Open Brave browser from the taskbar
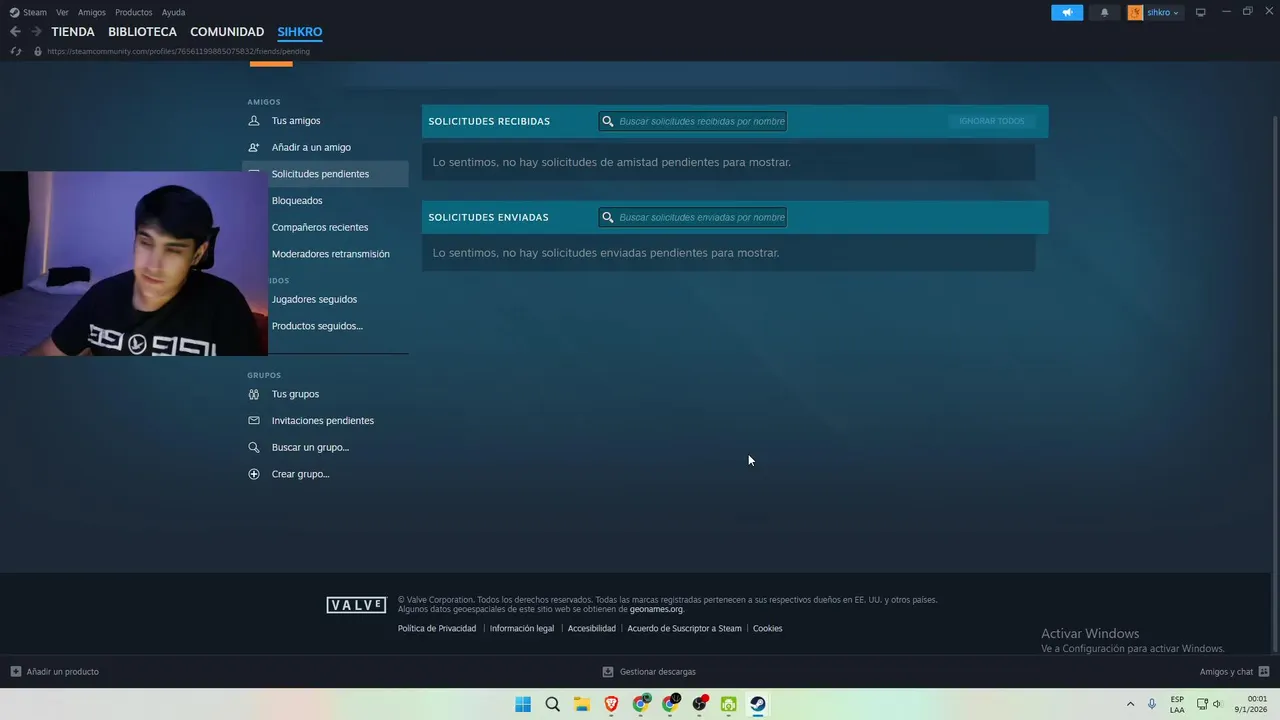Image resolution: width=1280 pixels, height=720 pixels. coord(611,704)
